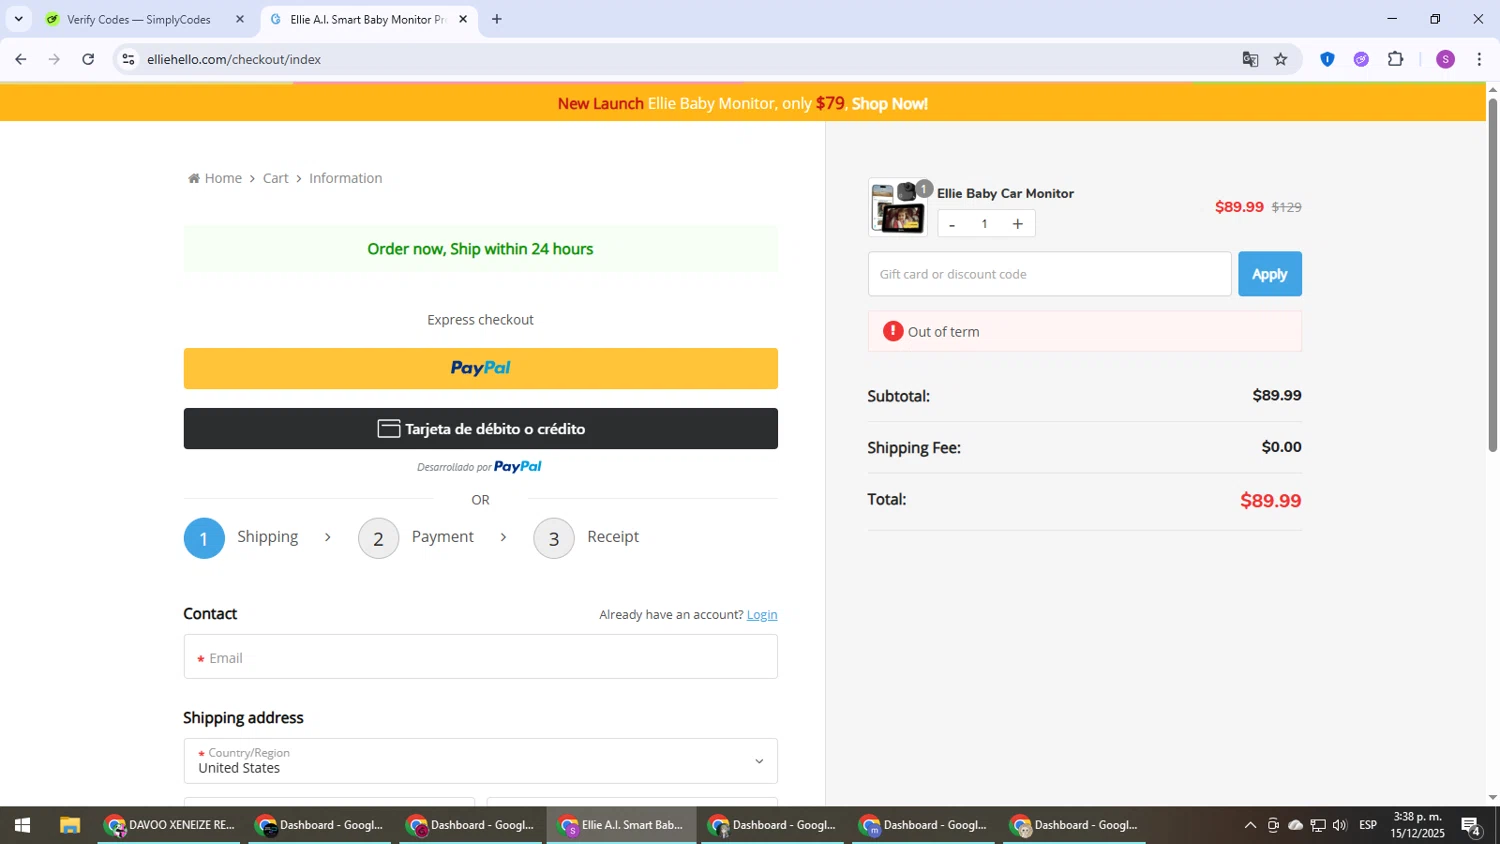1500x844 pixels.
Task: Click the quantity value field
Action: point(984,224)
